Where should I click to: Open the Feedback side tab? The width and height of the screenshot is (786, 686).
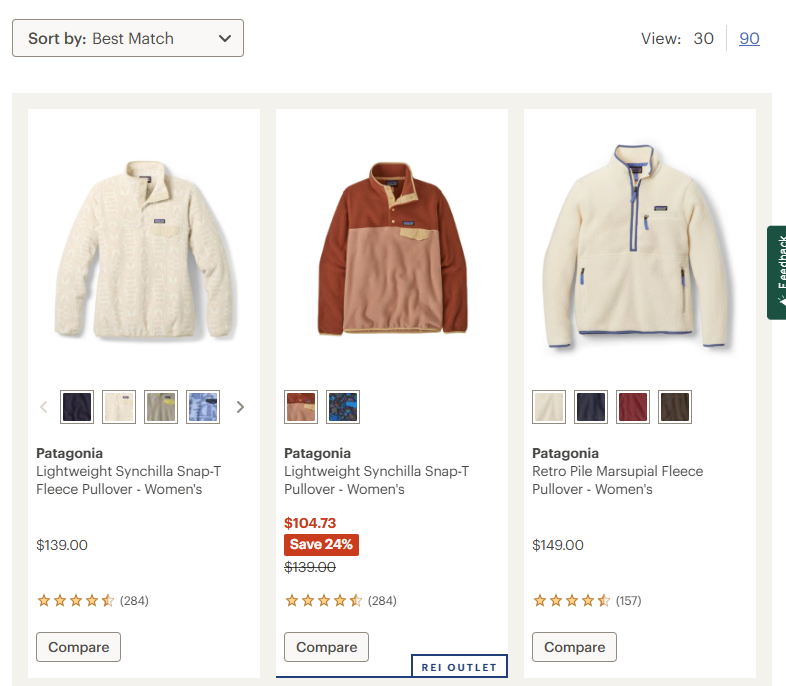click(777, 272)
